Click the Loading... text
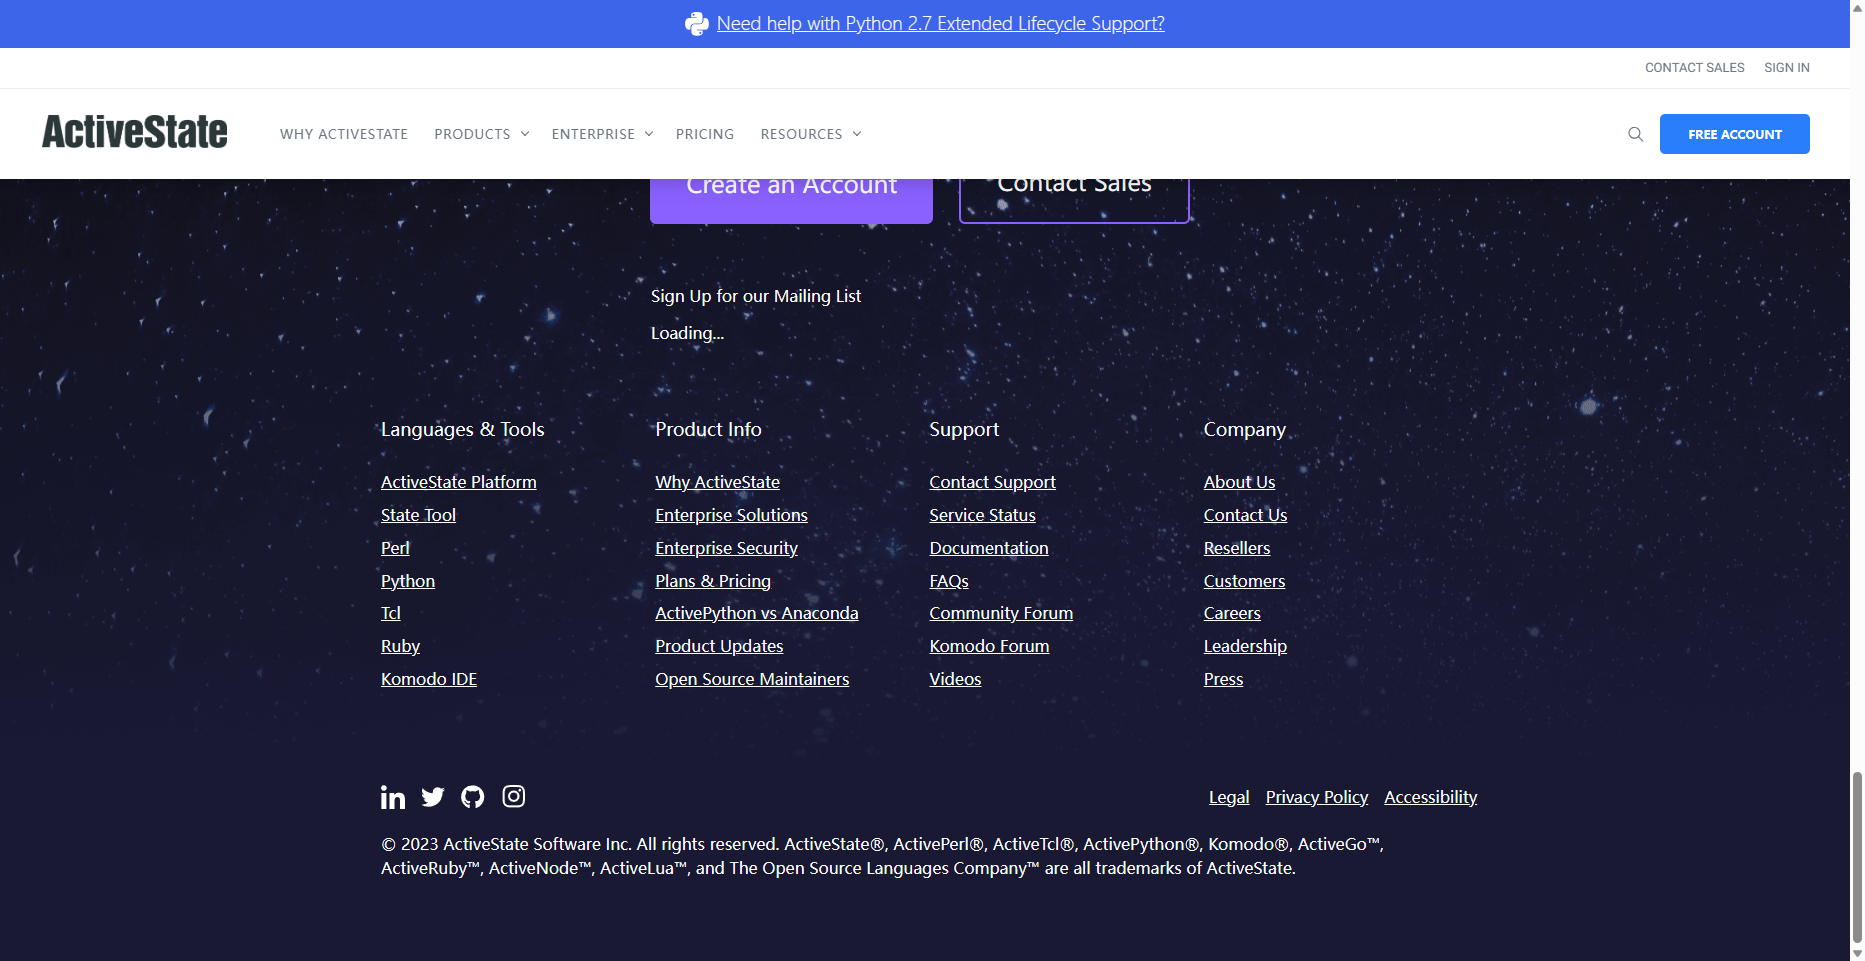Screen dimensions: 1865x961 [688, 333]
